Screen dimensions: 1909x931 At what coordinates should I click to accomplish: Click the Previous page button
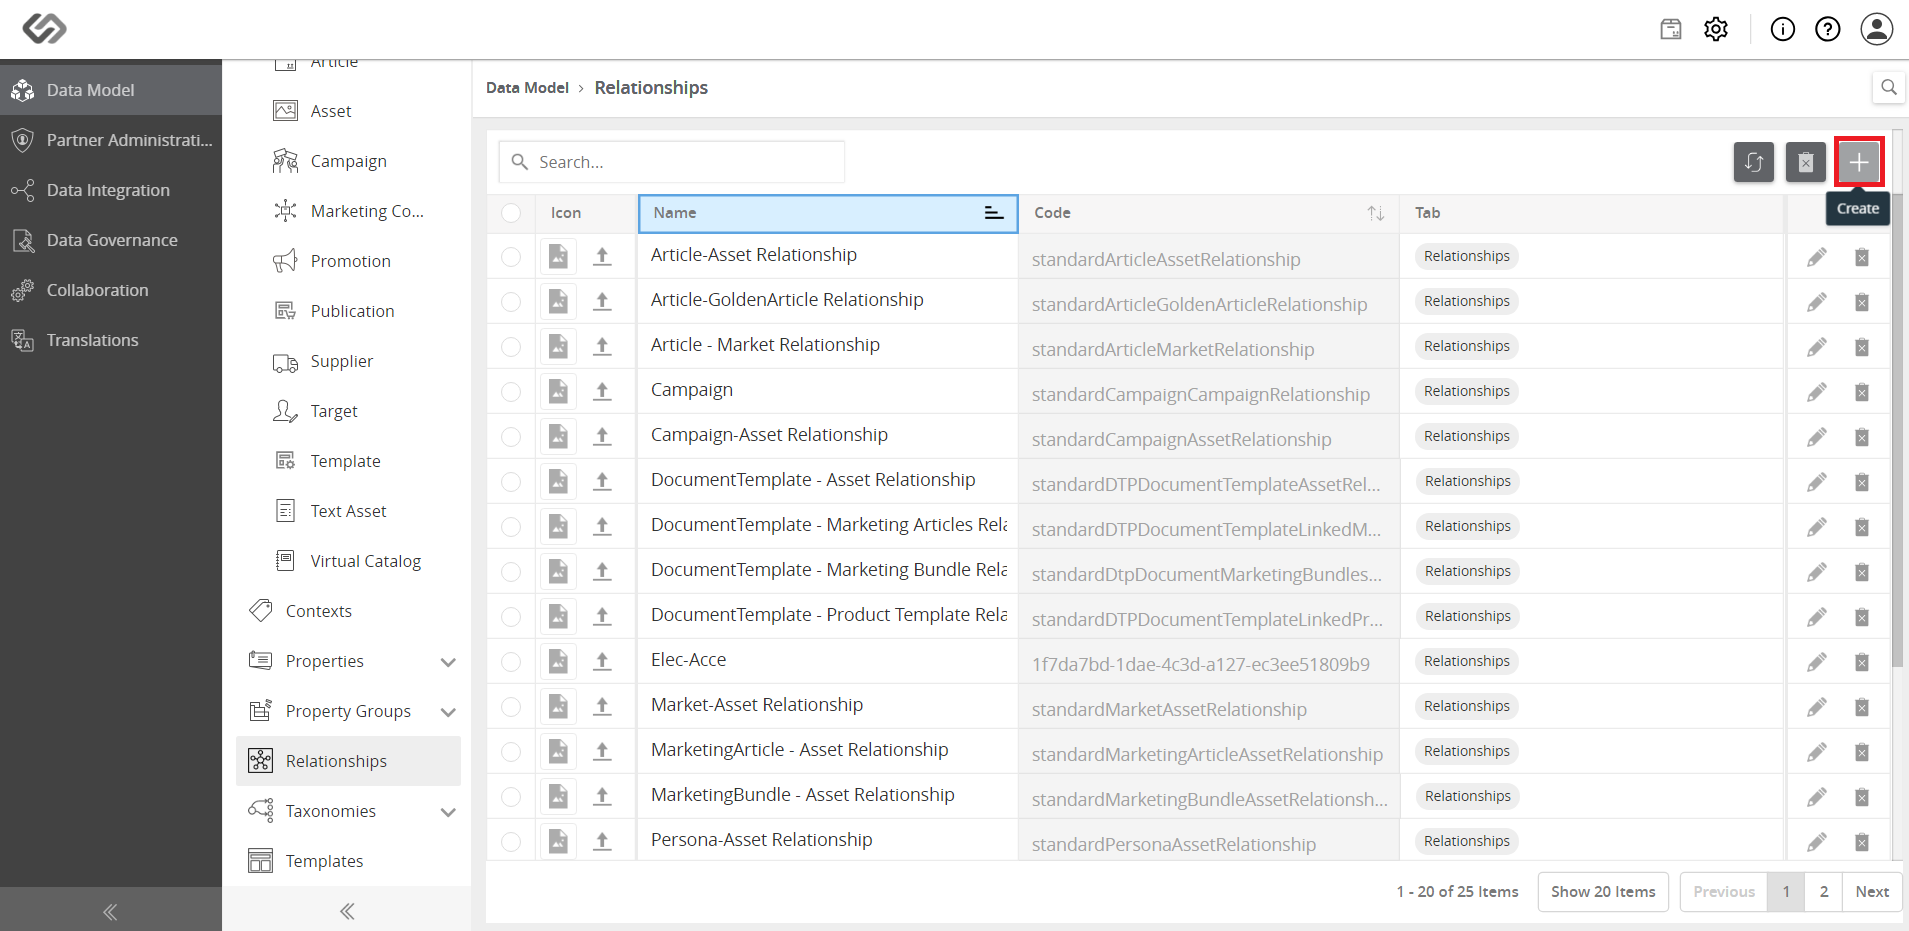[1724, 892]
